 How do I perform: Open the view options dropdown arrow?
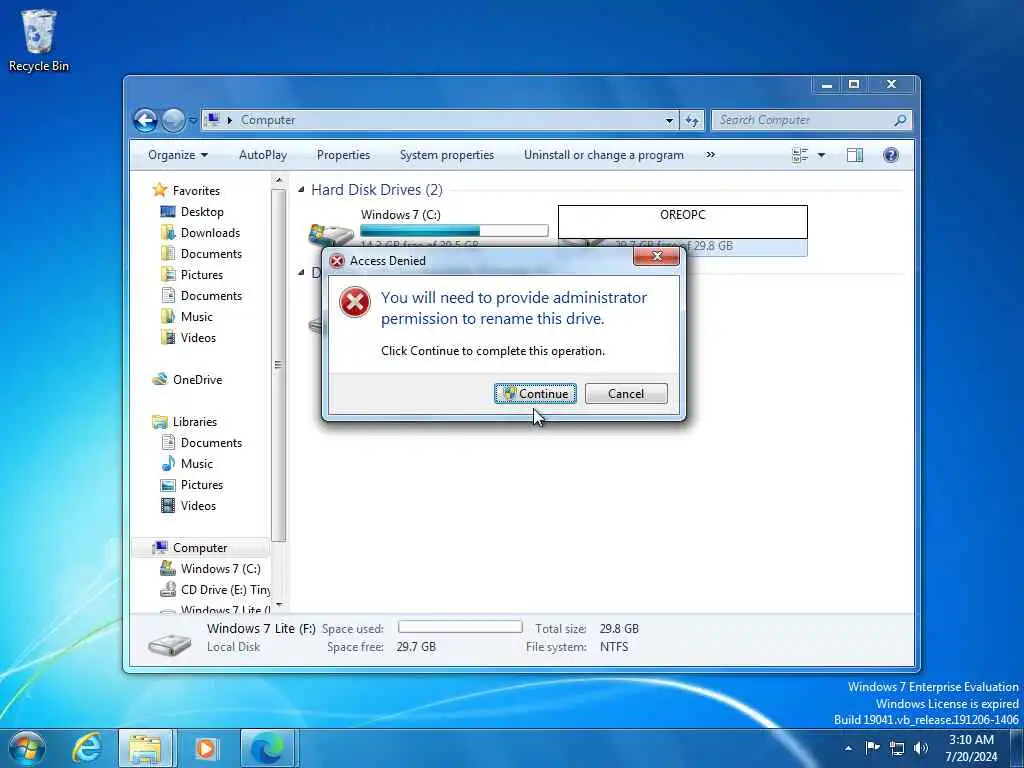822,155
